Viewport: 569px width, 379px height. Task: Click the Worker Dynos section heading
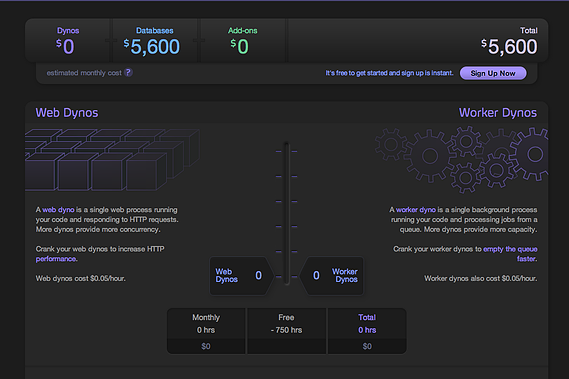(498, 113)
